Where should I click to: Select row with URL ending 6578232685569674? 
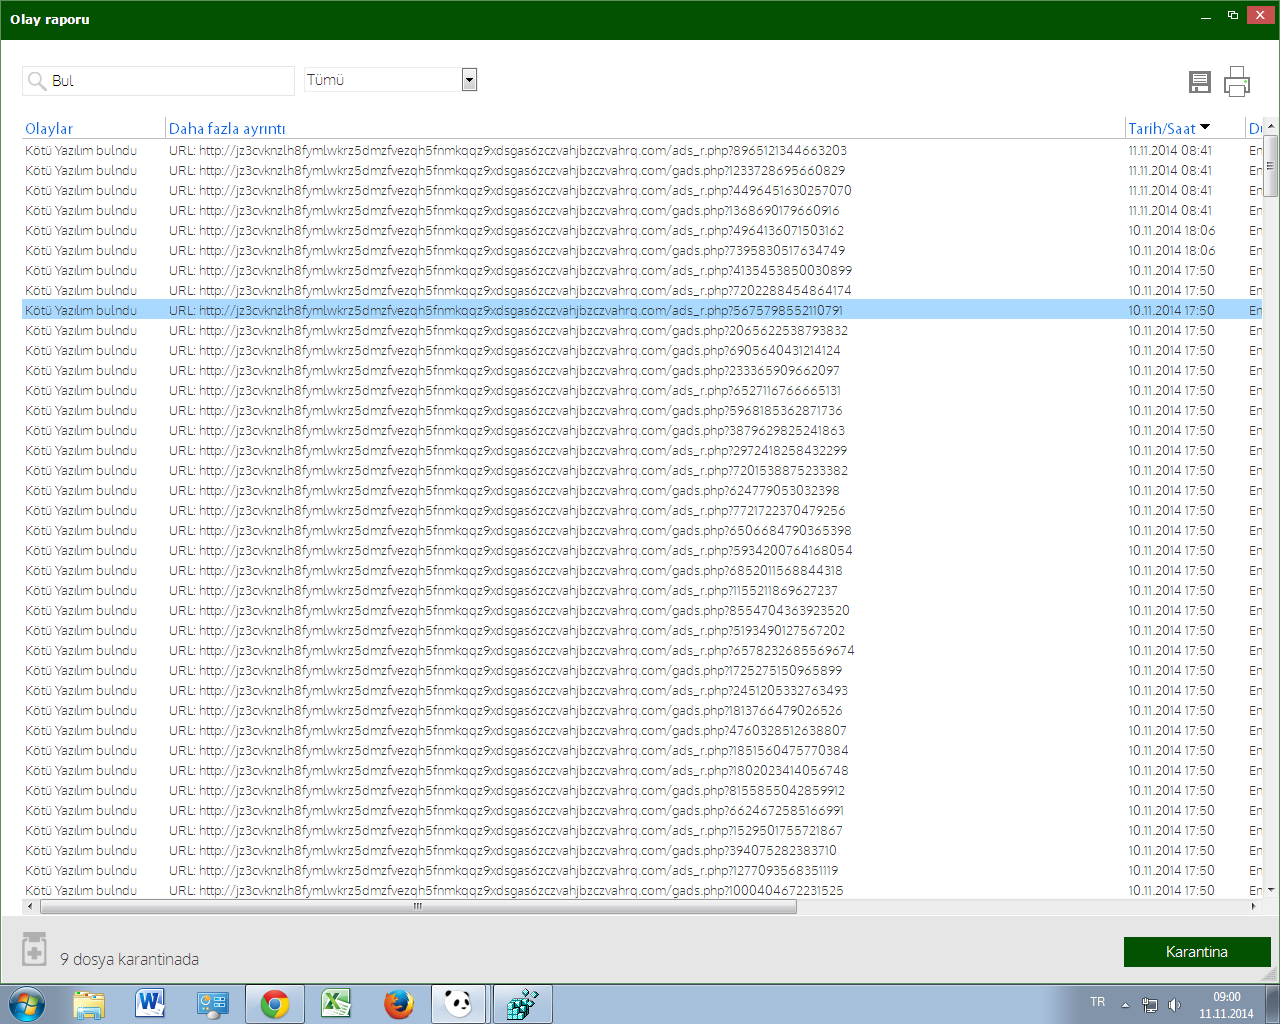tap(641, 650)
